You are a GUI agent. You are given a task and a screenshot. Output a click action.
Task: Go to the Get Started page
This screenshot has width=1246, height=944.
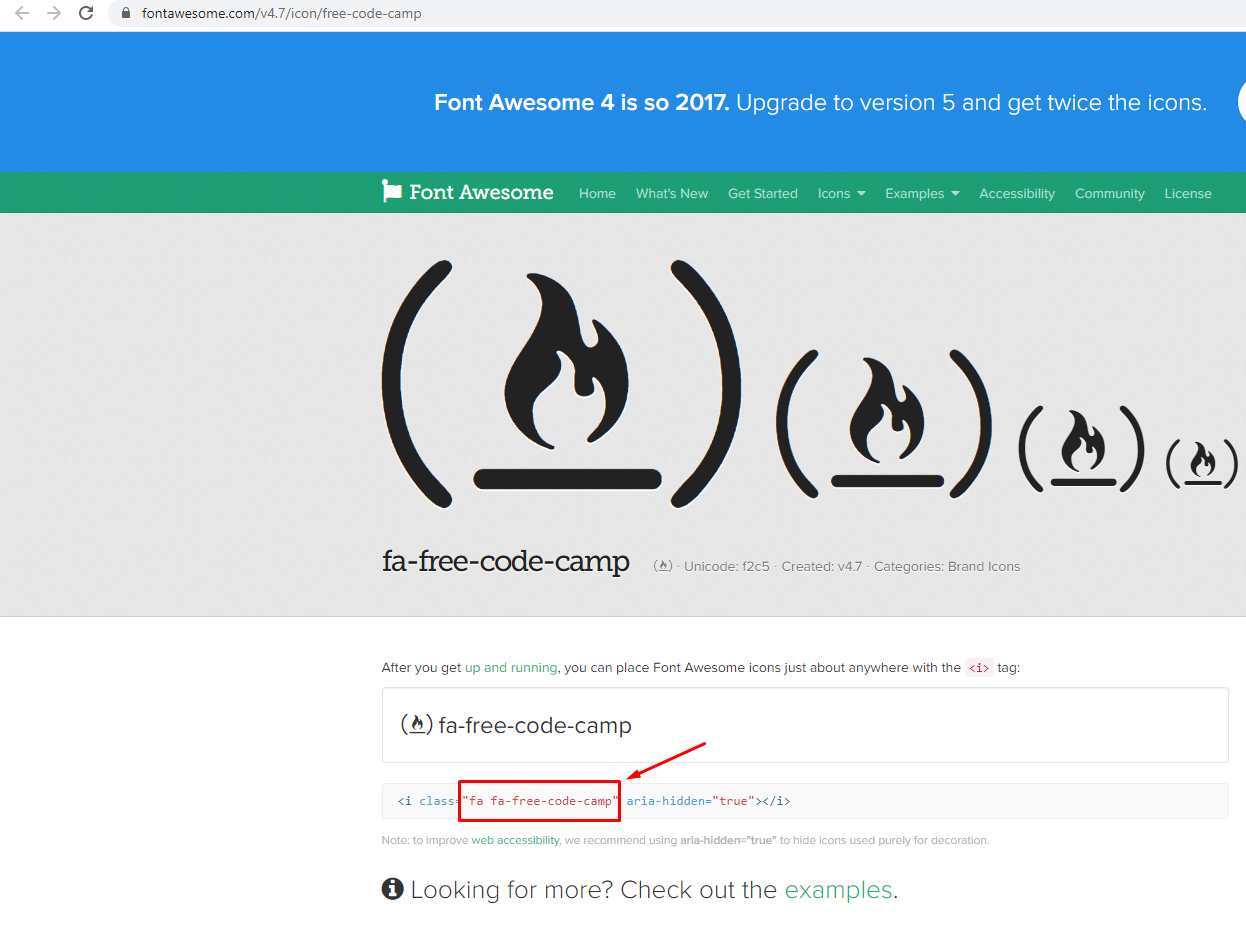[x=763, y=193]
